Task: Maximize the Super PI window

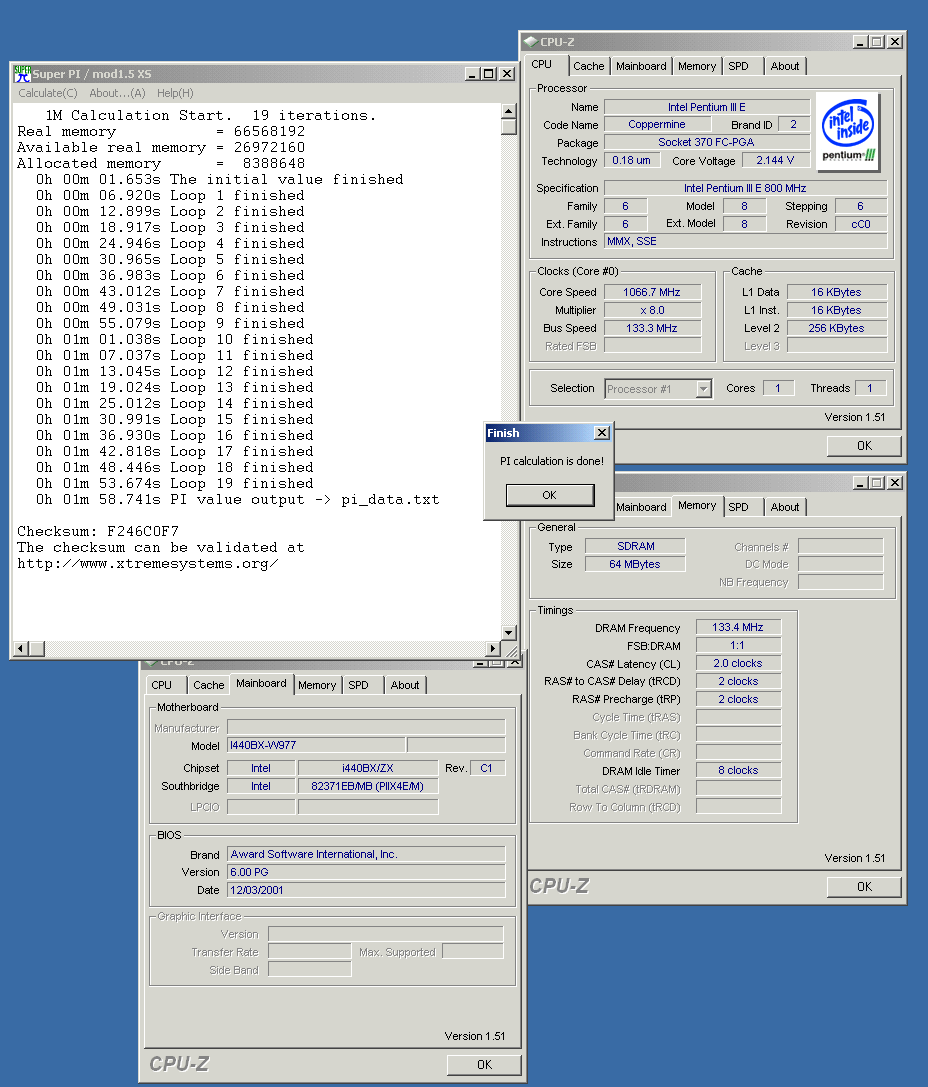Action: coord(489,73)
